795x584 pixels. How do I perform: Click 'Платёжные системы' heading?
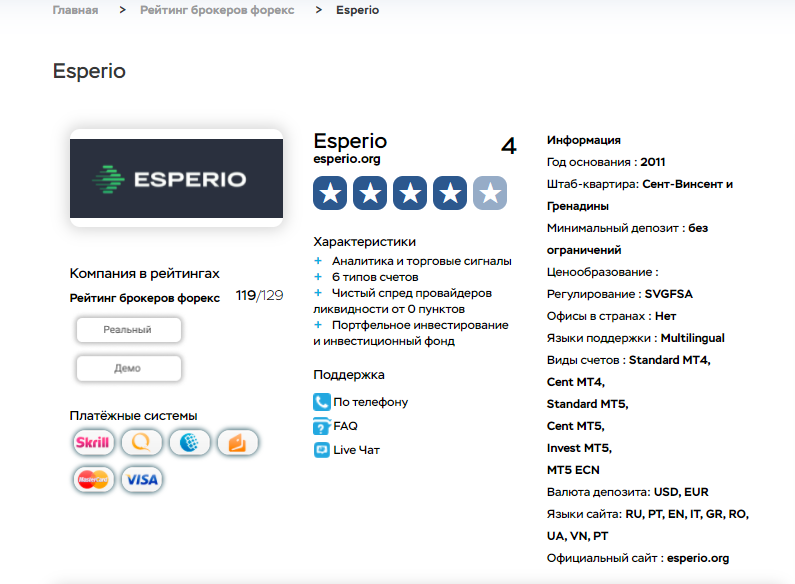[133, 416]
